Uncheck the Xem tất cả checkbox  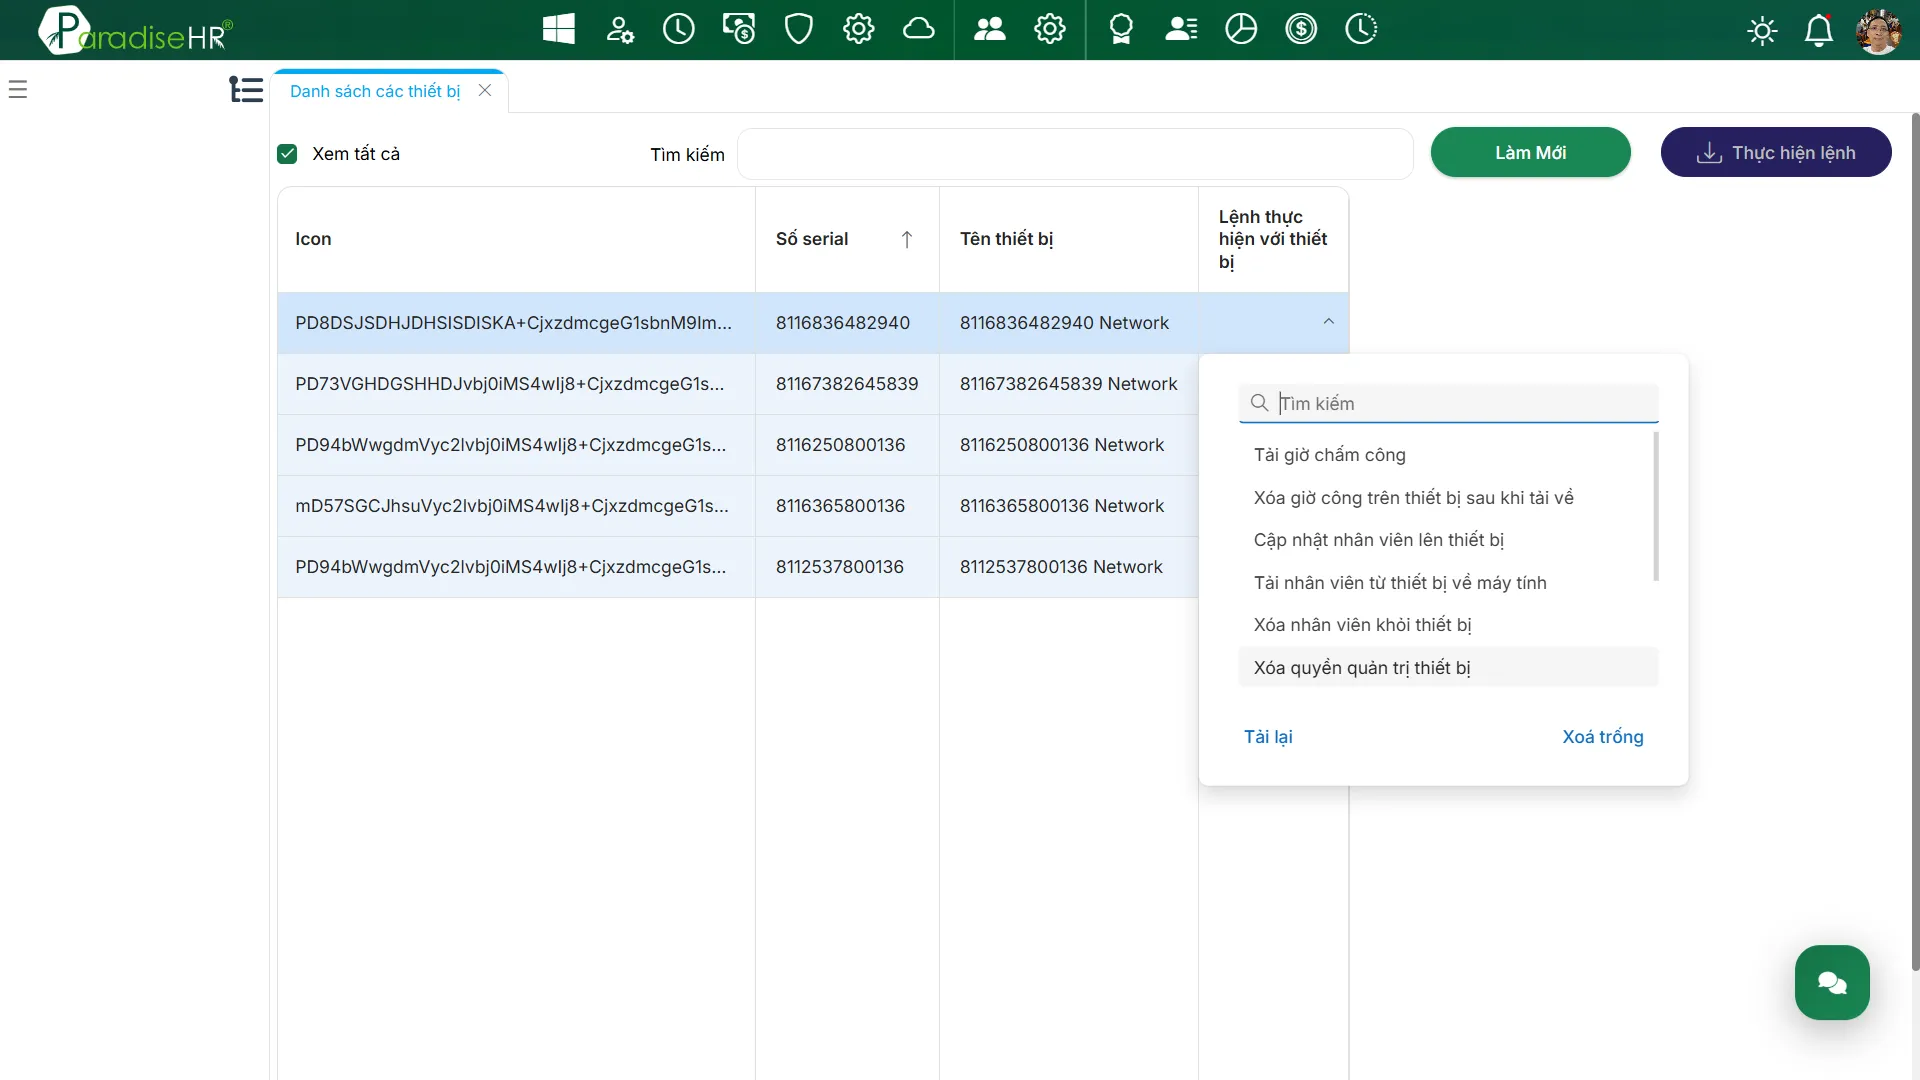(287, 154)
